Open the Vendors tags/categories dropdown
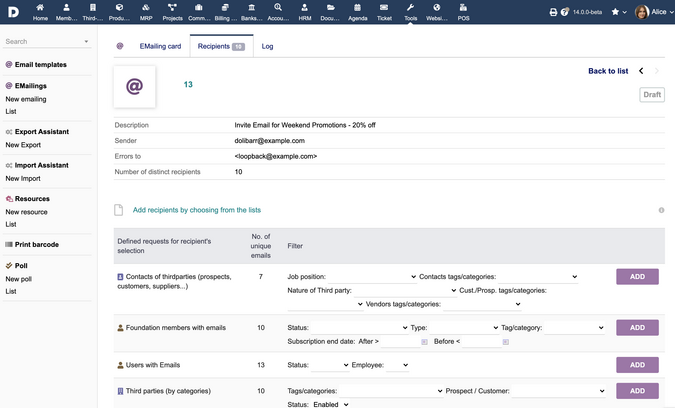The height and width of the screenshot is (408, 675). 482,304
